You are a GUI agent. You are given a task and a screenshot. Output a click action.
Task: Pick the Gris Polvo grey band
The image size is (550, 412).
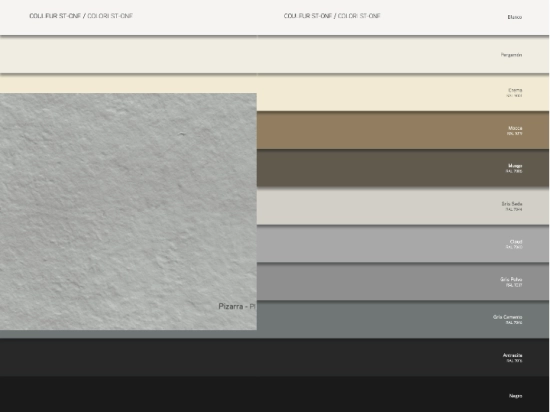pyautogui.click(x=403, y=282)
